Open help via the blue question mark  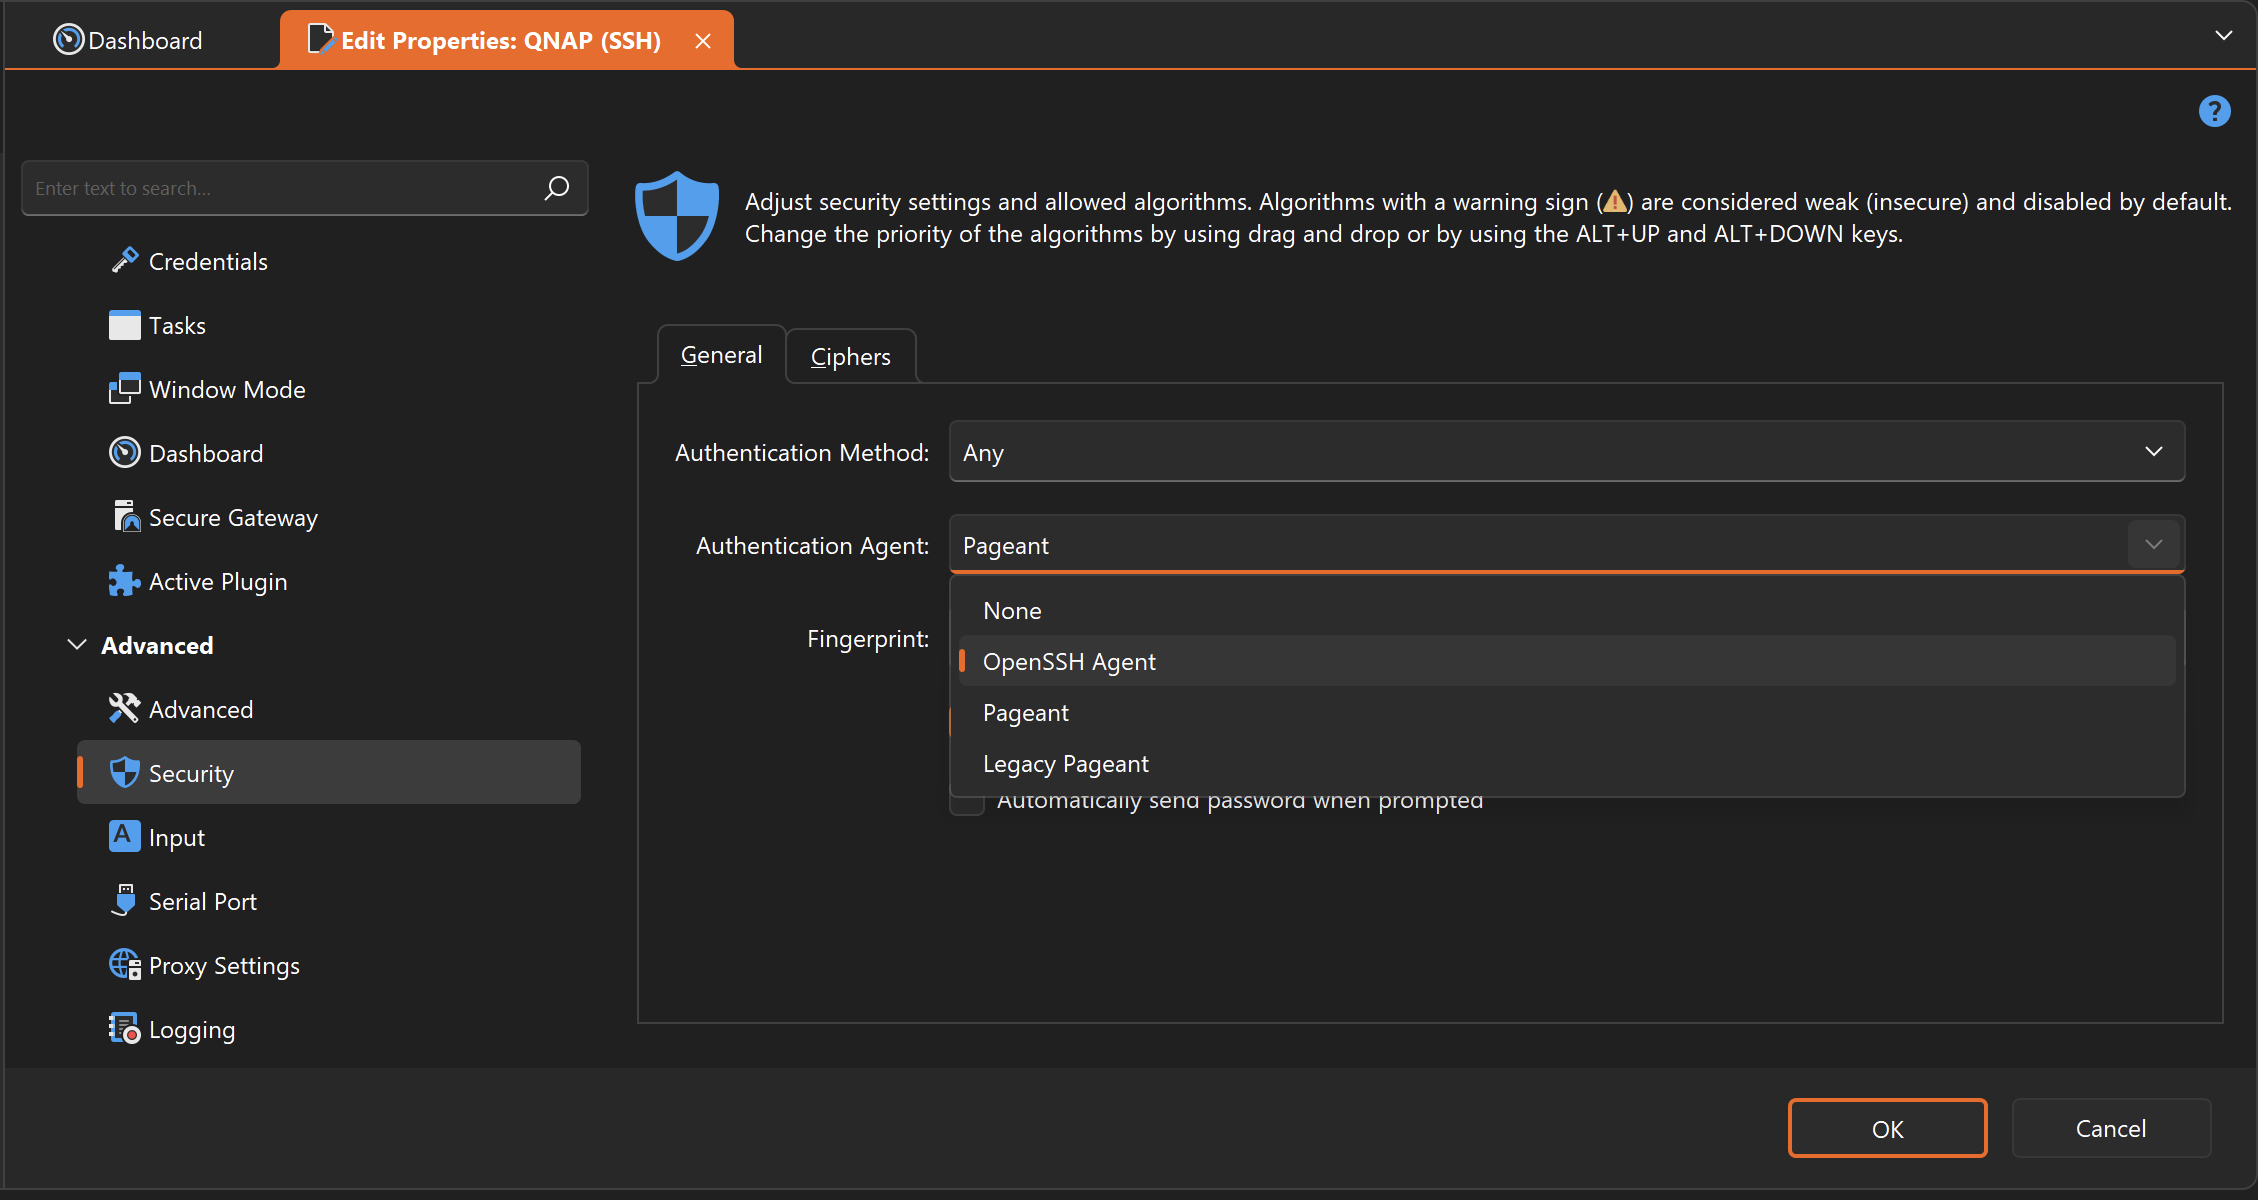2214,111
